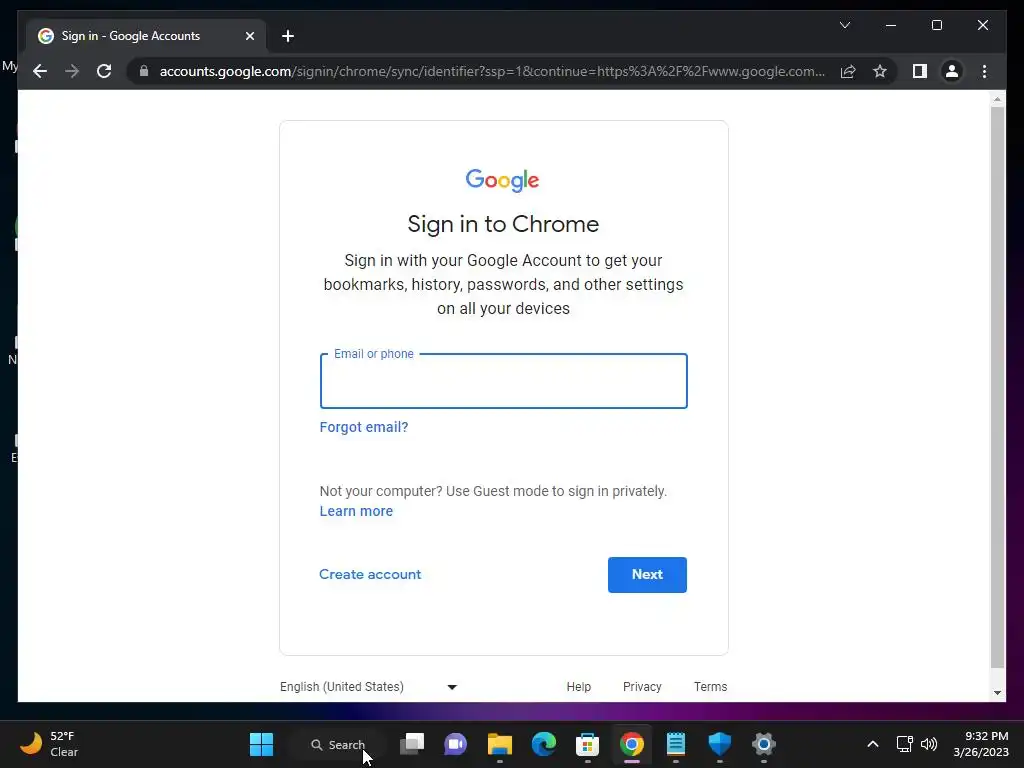Open the tab search chevron

pos(844,25)
